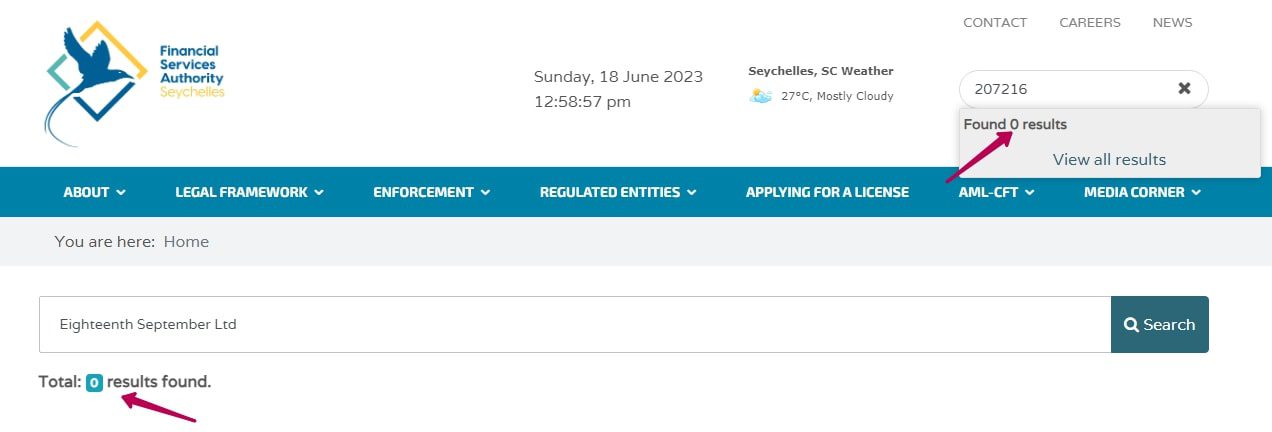Click the 0 results count badge
The height and width of the screenshot is (432, 1272).
pos(94,382)
